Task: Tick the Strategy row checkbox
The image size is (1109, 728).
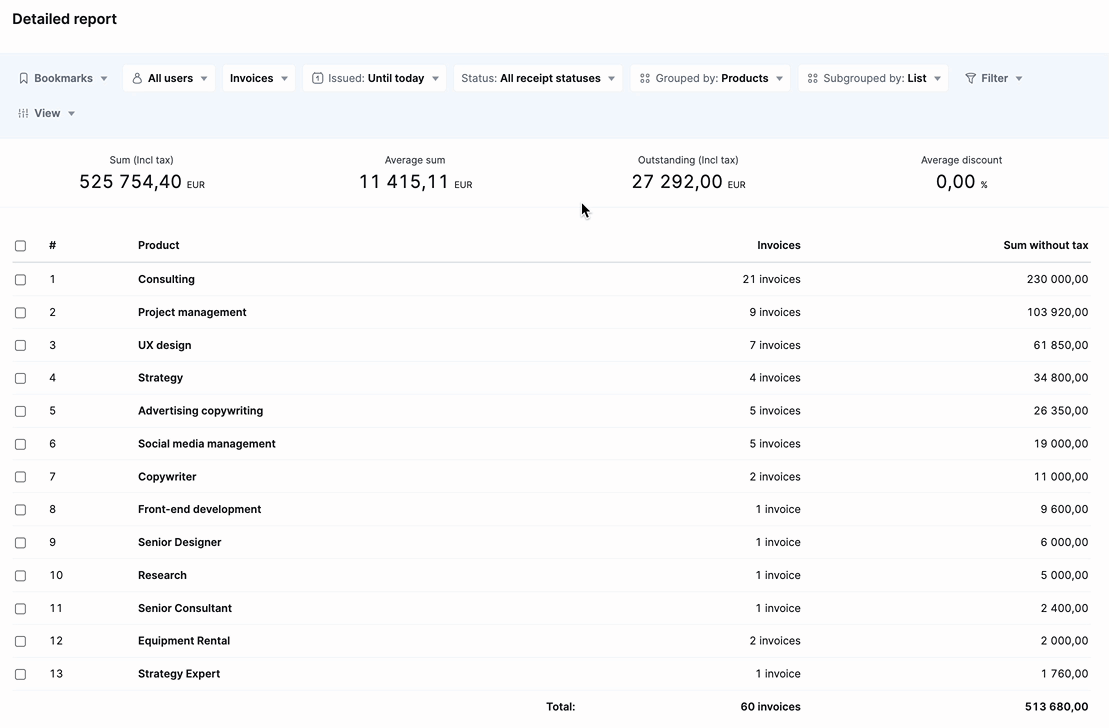Action: pos(21,379)
